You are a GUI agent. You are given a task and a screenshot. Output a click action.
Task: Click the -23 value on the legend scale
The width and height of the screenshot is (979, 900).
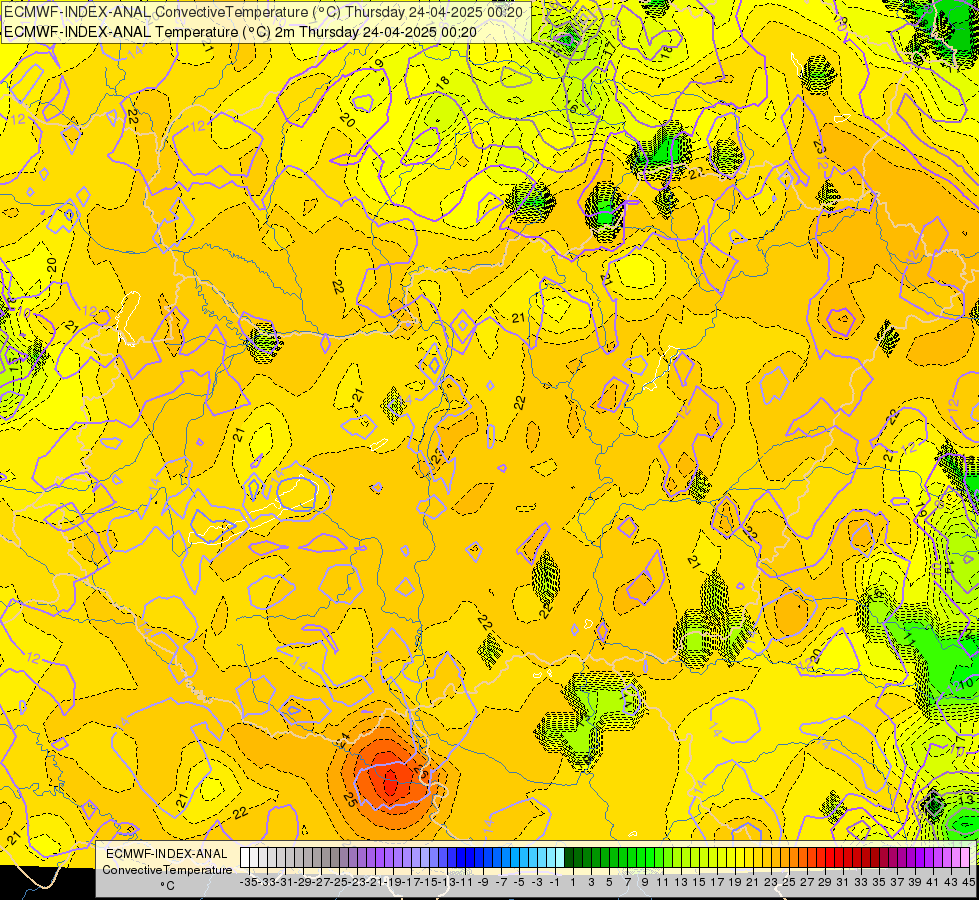pos(358,882)
